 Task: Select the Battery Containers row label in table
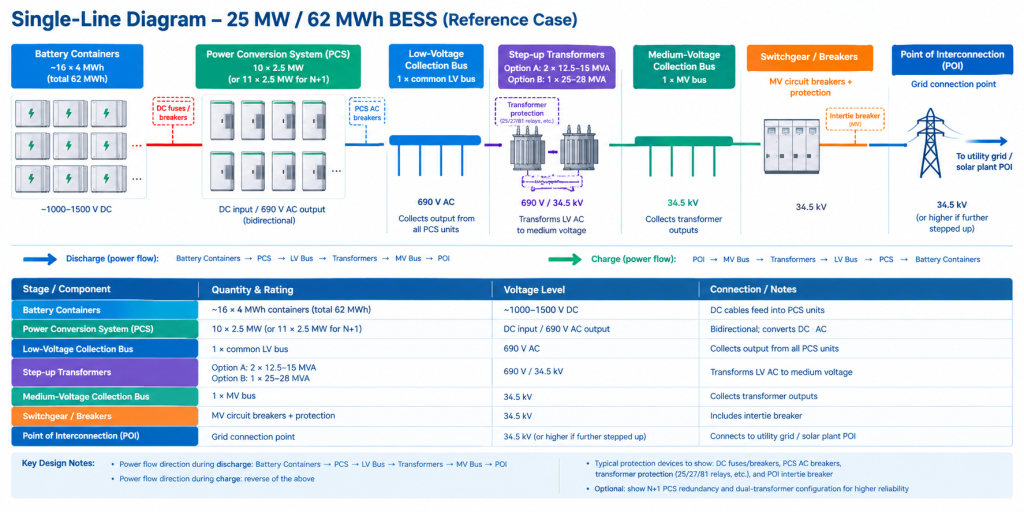[104, 310]
